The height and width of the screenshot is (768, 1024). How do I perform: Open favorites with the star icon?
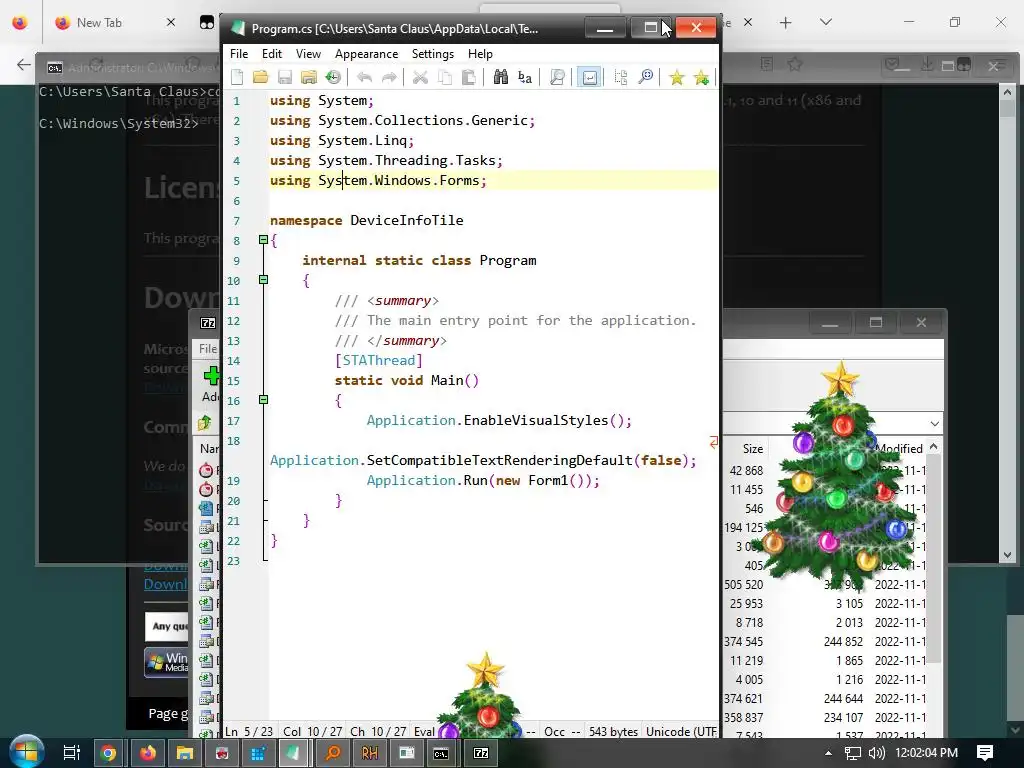[677, 78]
